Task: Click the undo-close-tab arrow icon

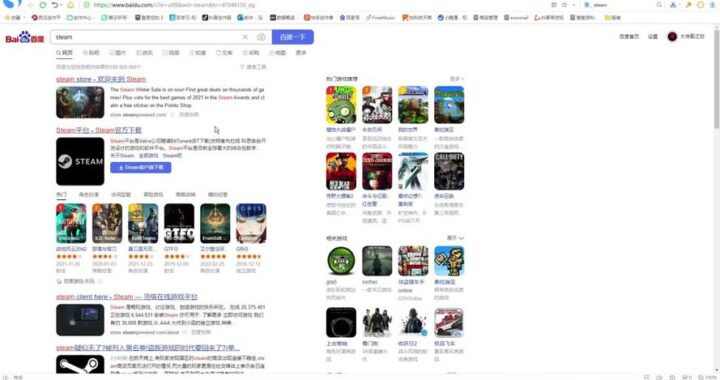Action: [55, 5]
